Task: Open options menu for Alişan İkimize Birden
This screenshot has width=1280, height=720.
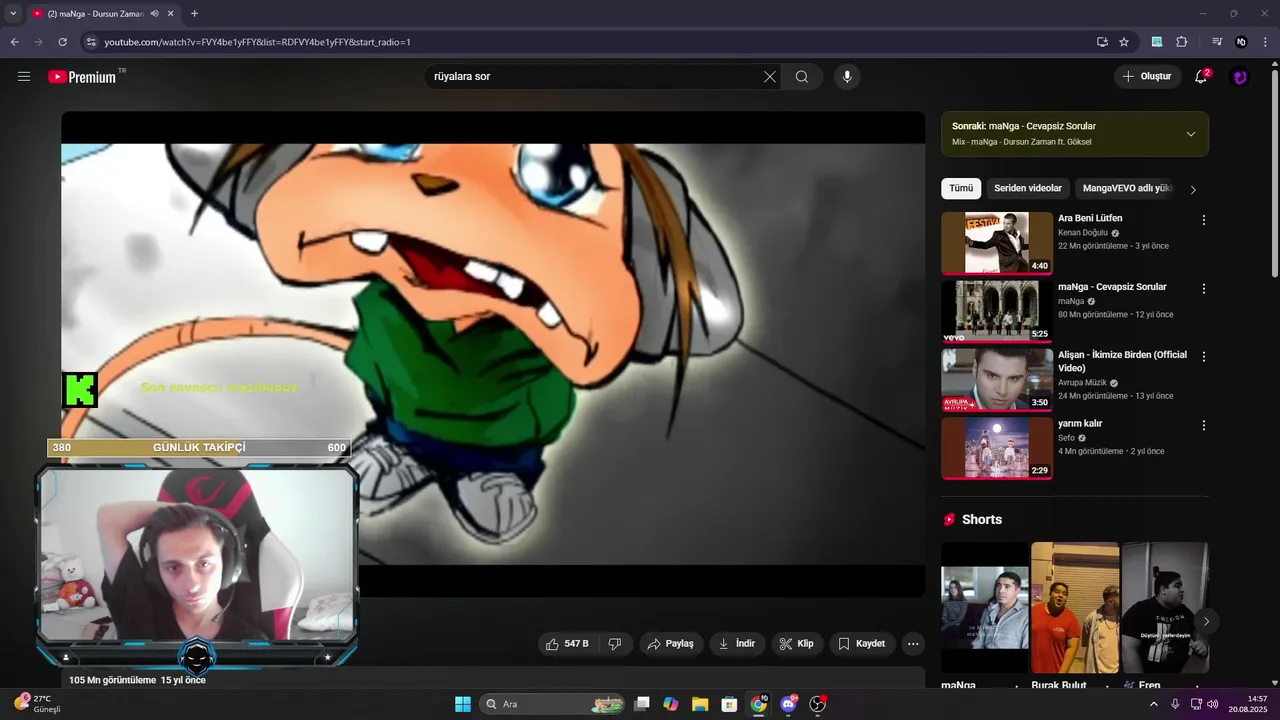Action: coord(1204,357)
